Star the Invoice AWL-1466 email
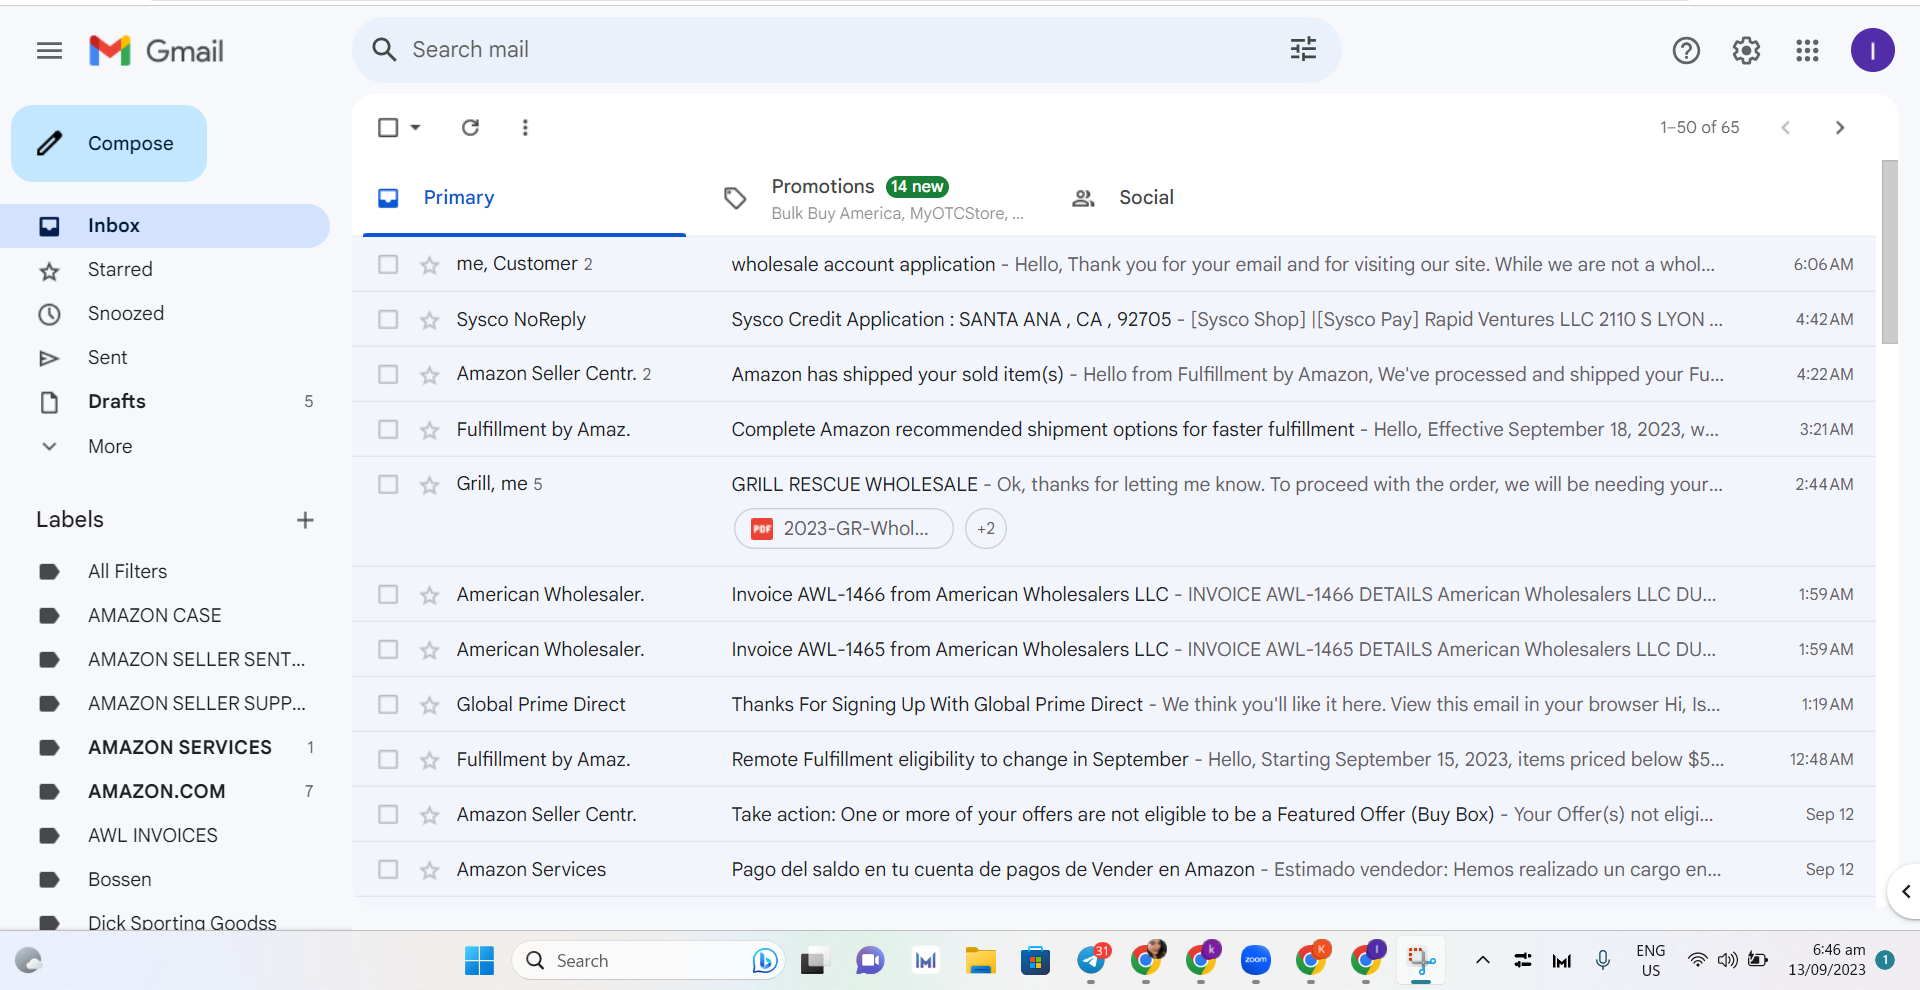Viewport: 1920px width, 990px height. tap(430, 595)
